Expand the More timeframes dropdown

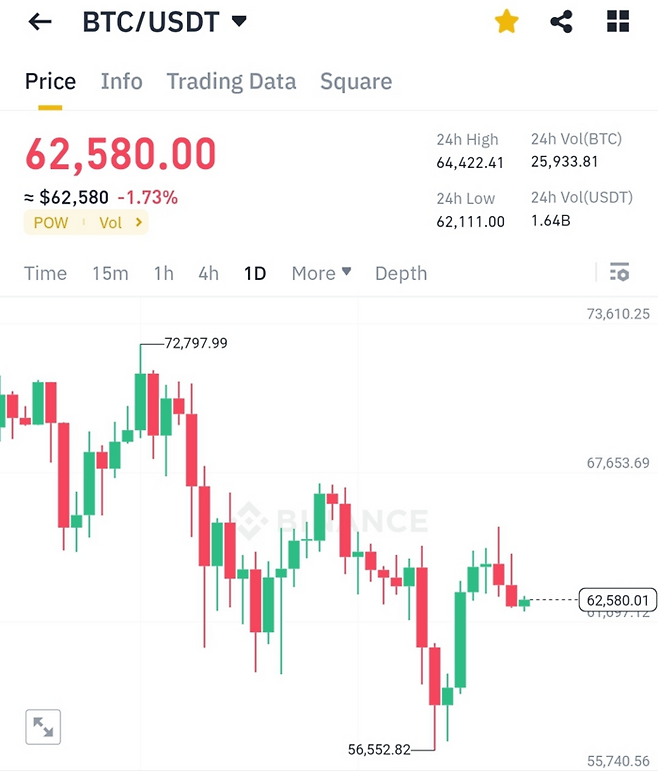pos(321,273)
